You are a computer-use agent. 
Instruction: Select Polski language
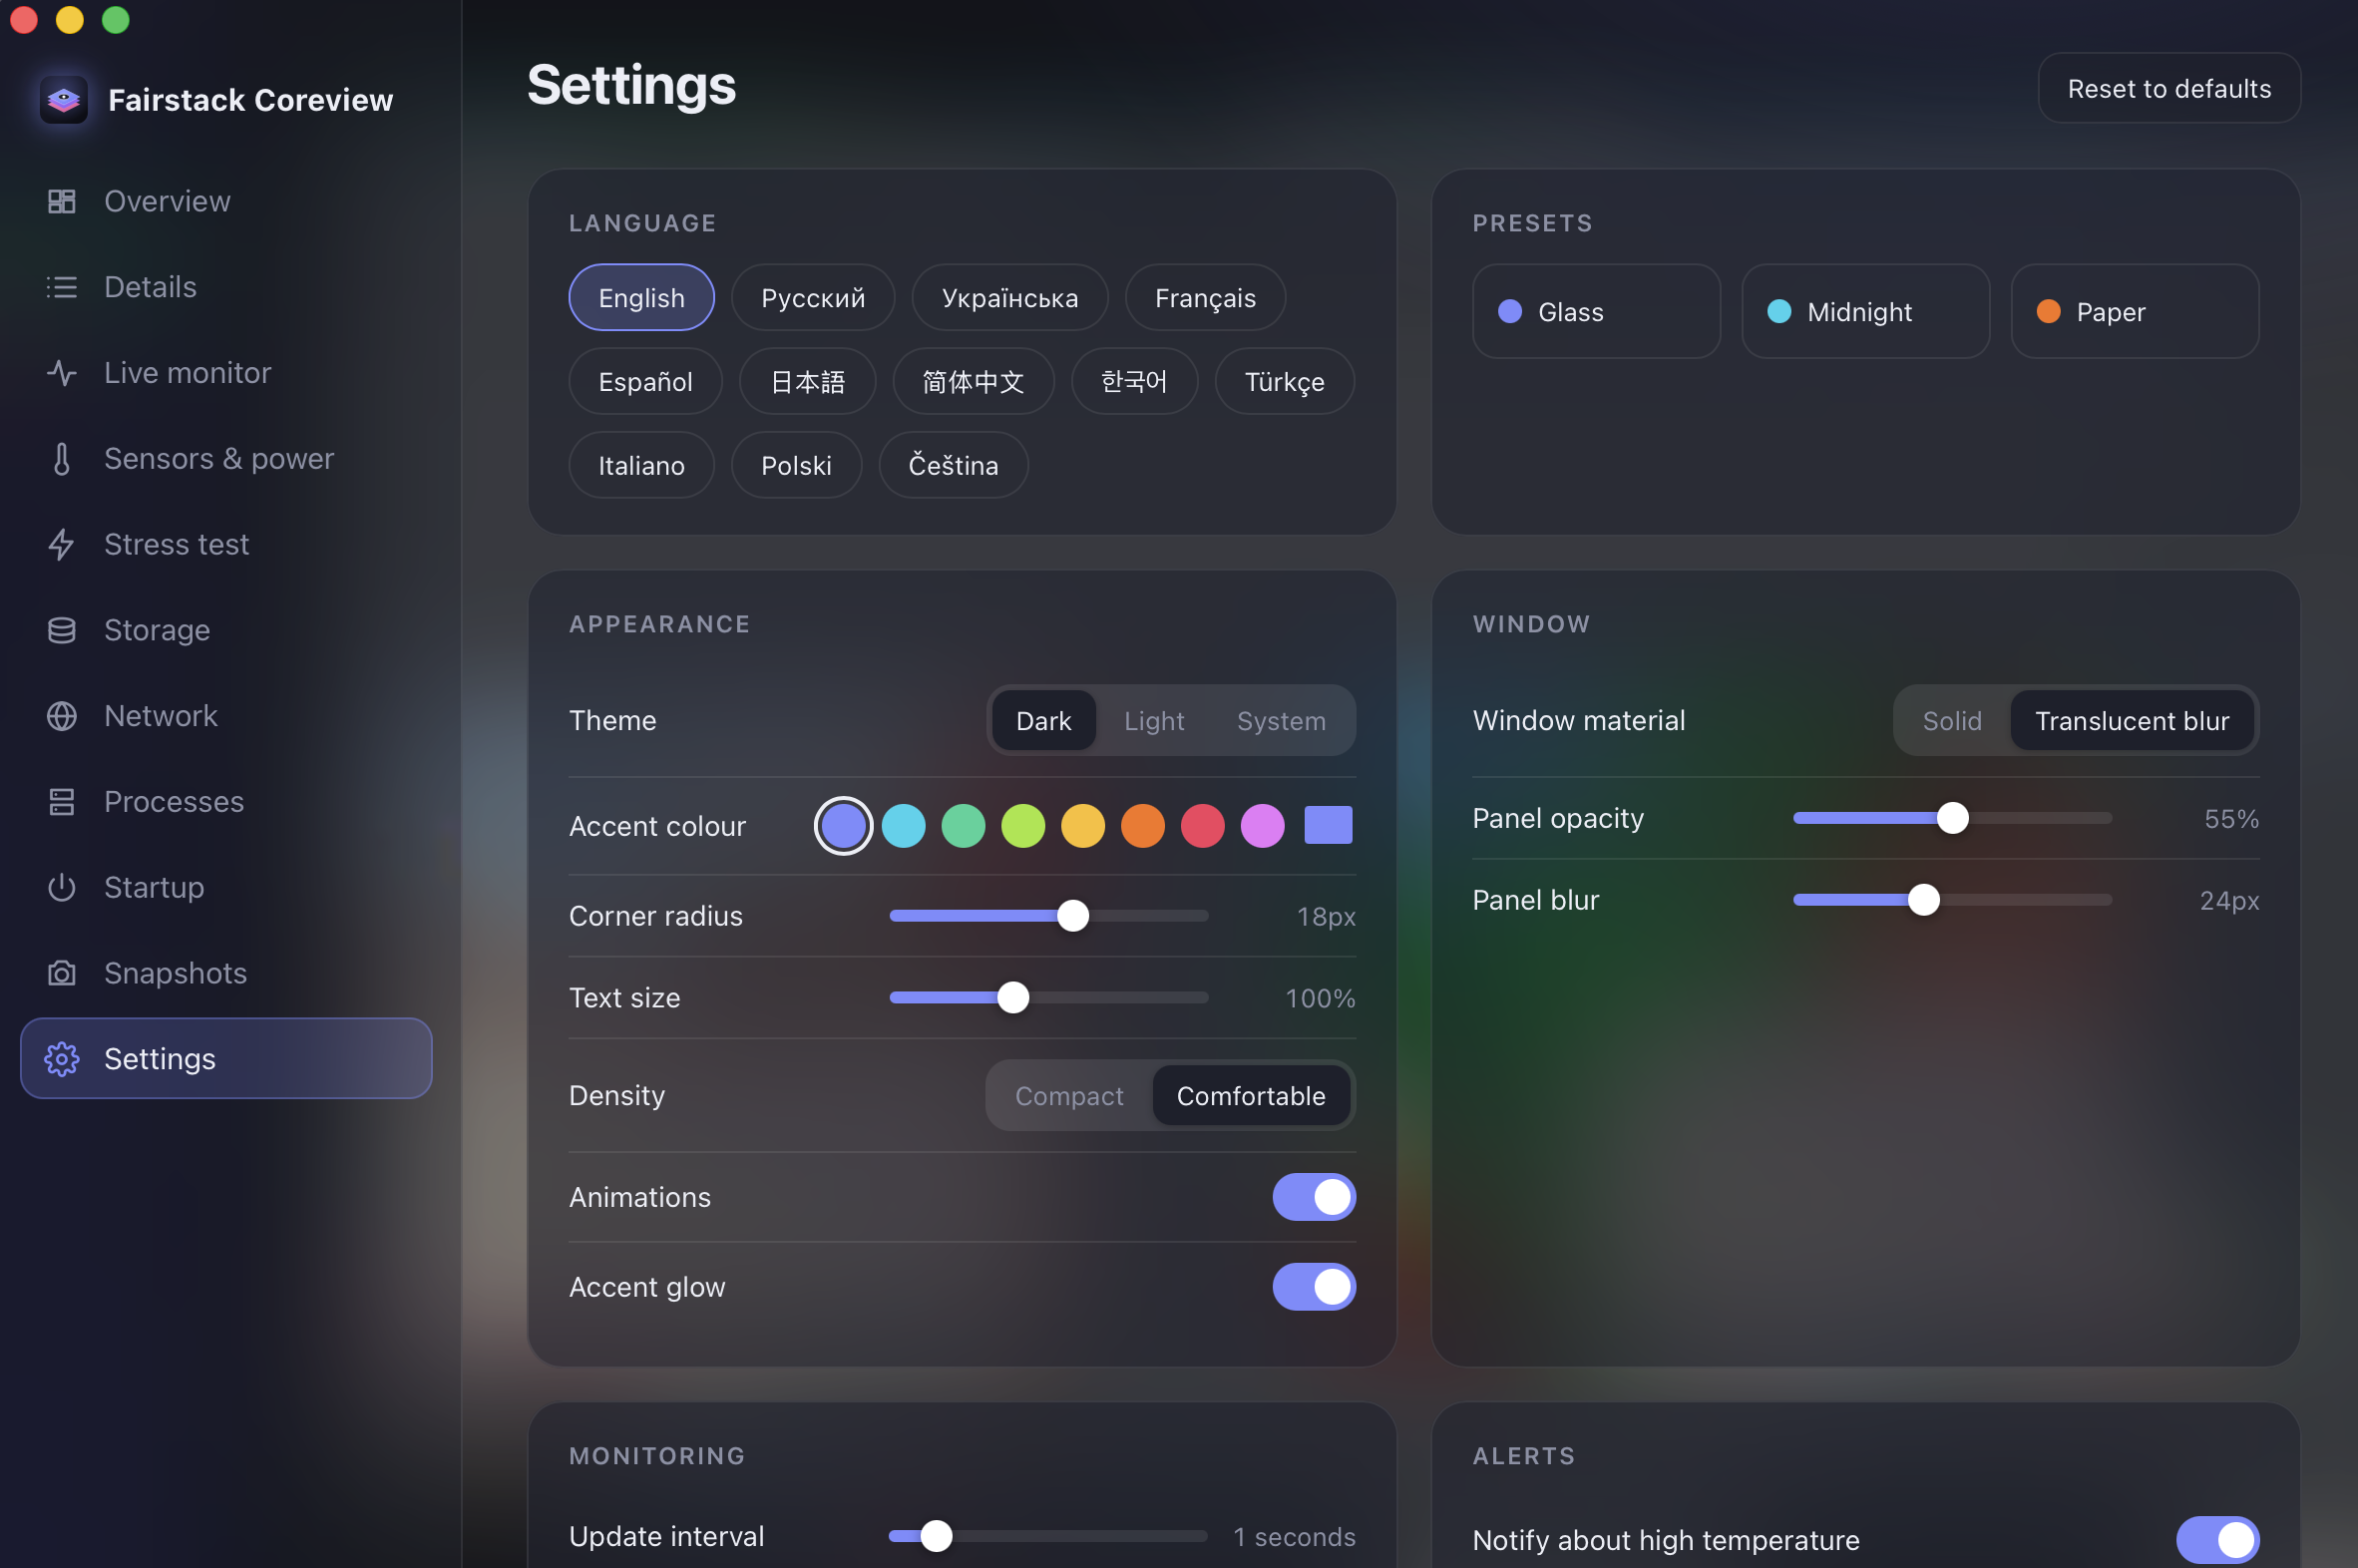pos(796,466)
